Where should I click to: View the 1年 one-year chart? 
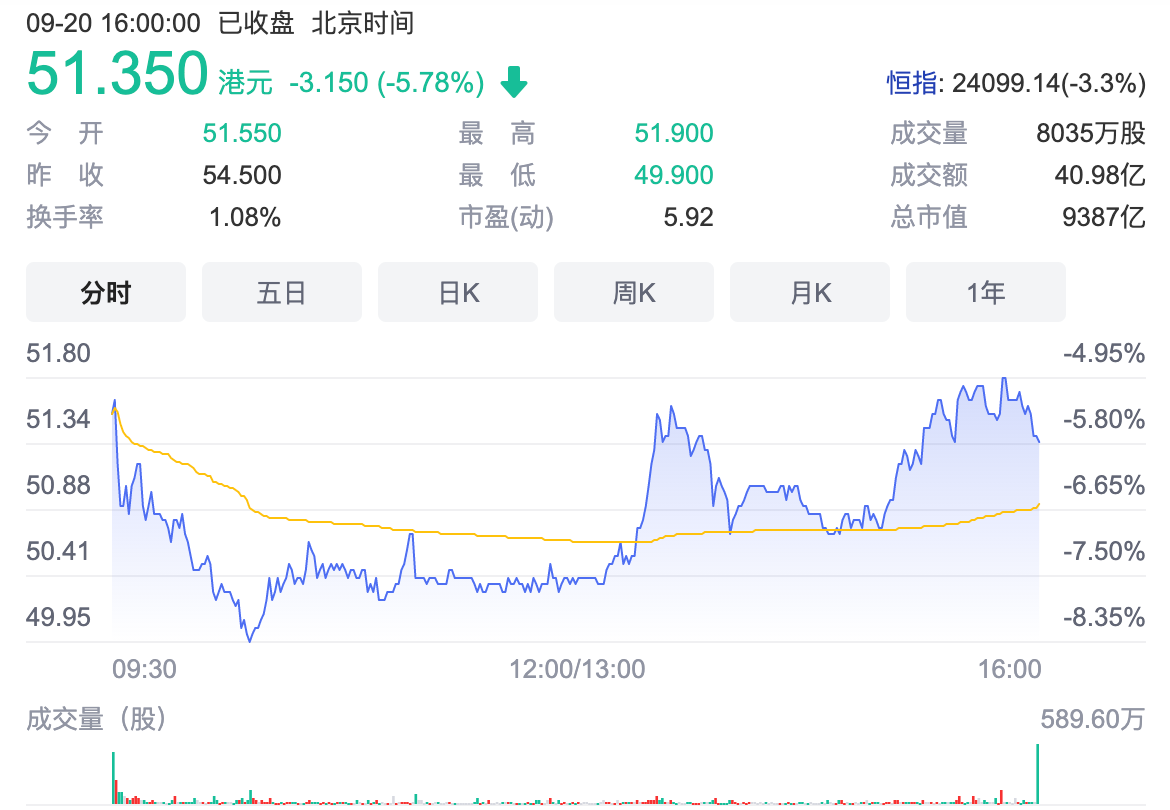click(x=985, y=291)
